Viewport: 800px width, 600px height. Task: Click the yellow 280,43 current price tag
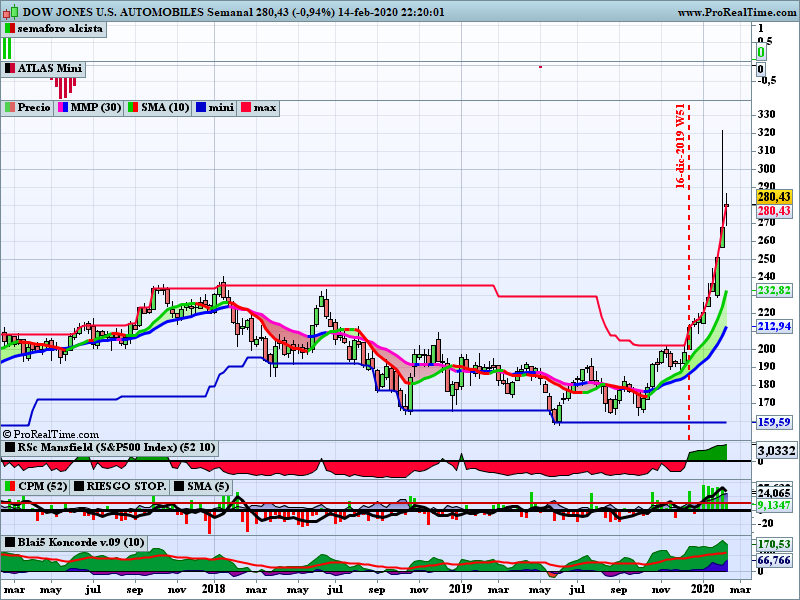pyautogui.click(x=773, y=197)
